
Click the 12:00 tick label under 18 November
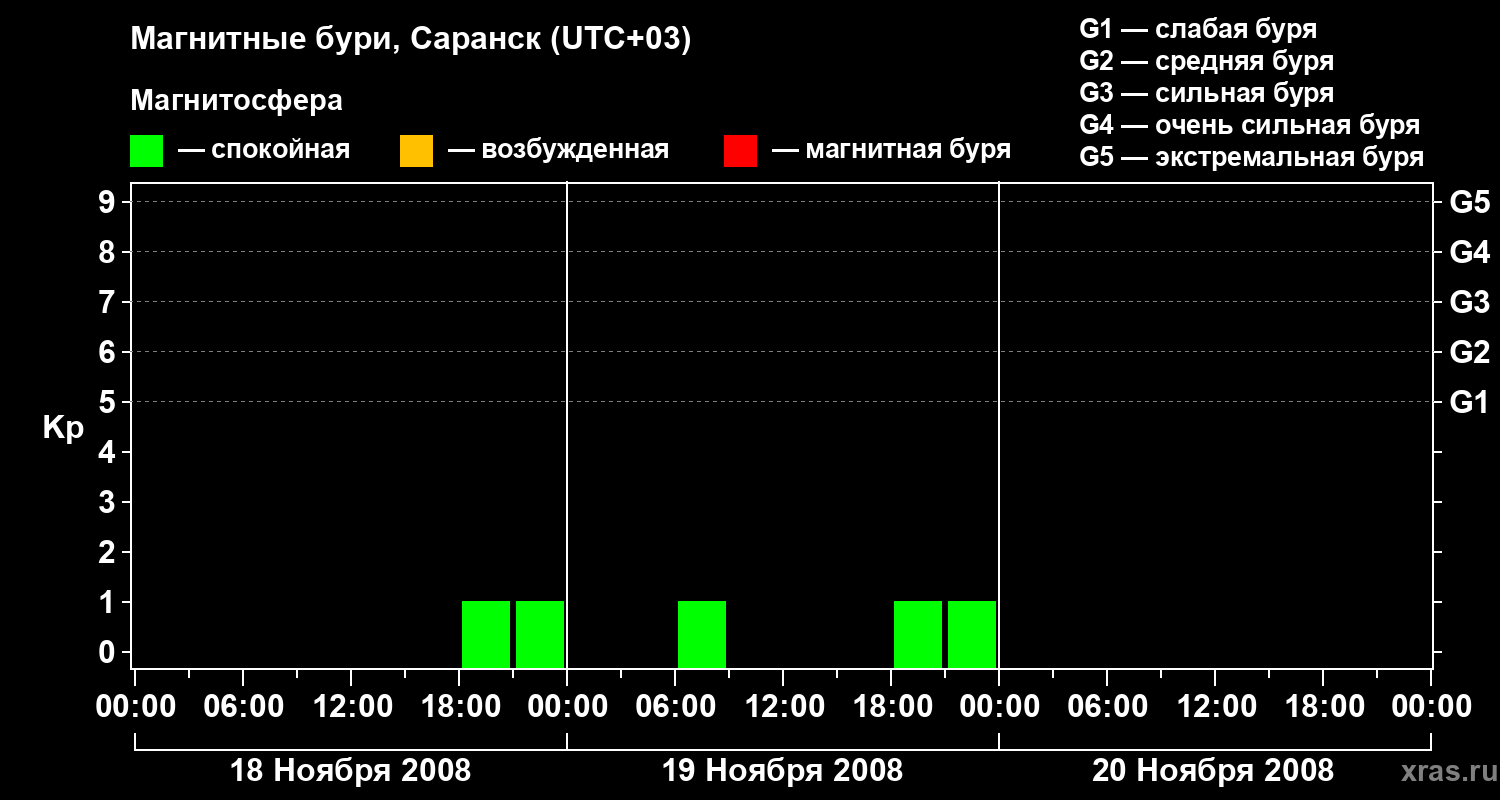[x=352, y=707]
